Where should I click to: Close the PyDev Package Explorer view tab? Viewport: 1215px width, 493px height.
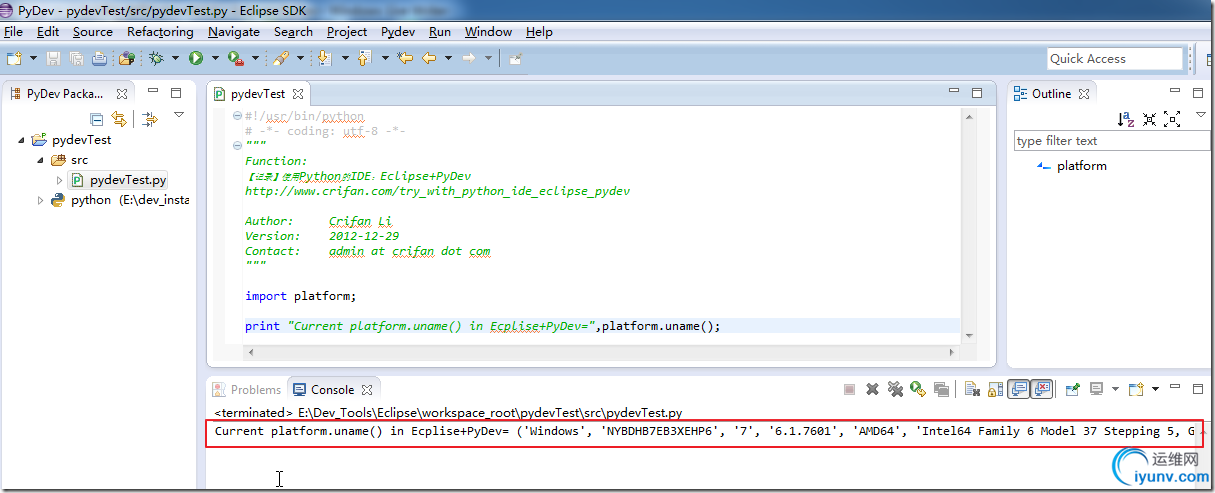coord(121,94)
